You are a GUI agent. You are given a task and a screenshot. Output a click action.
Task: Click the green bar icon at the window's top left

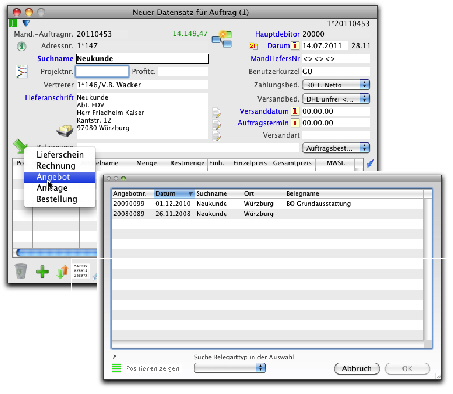tap(13, 23)
